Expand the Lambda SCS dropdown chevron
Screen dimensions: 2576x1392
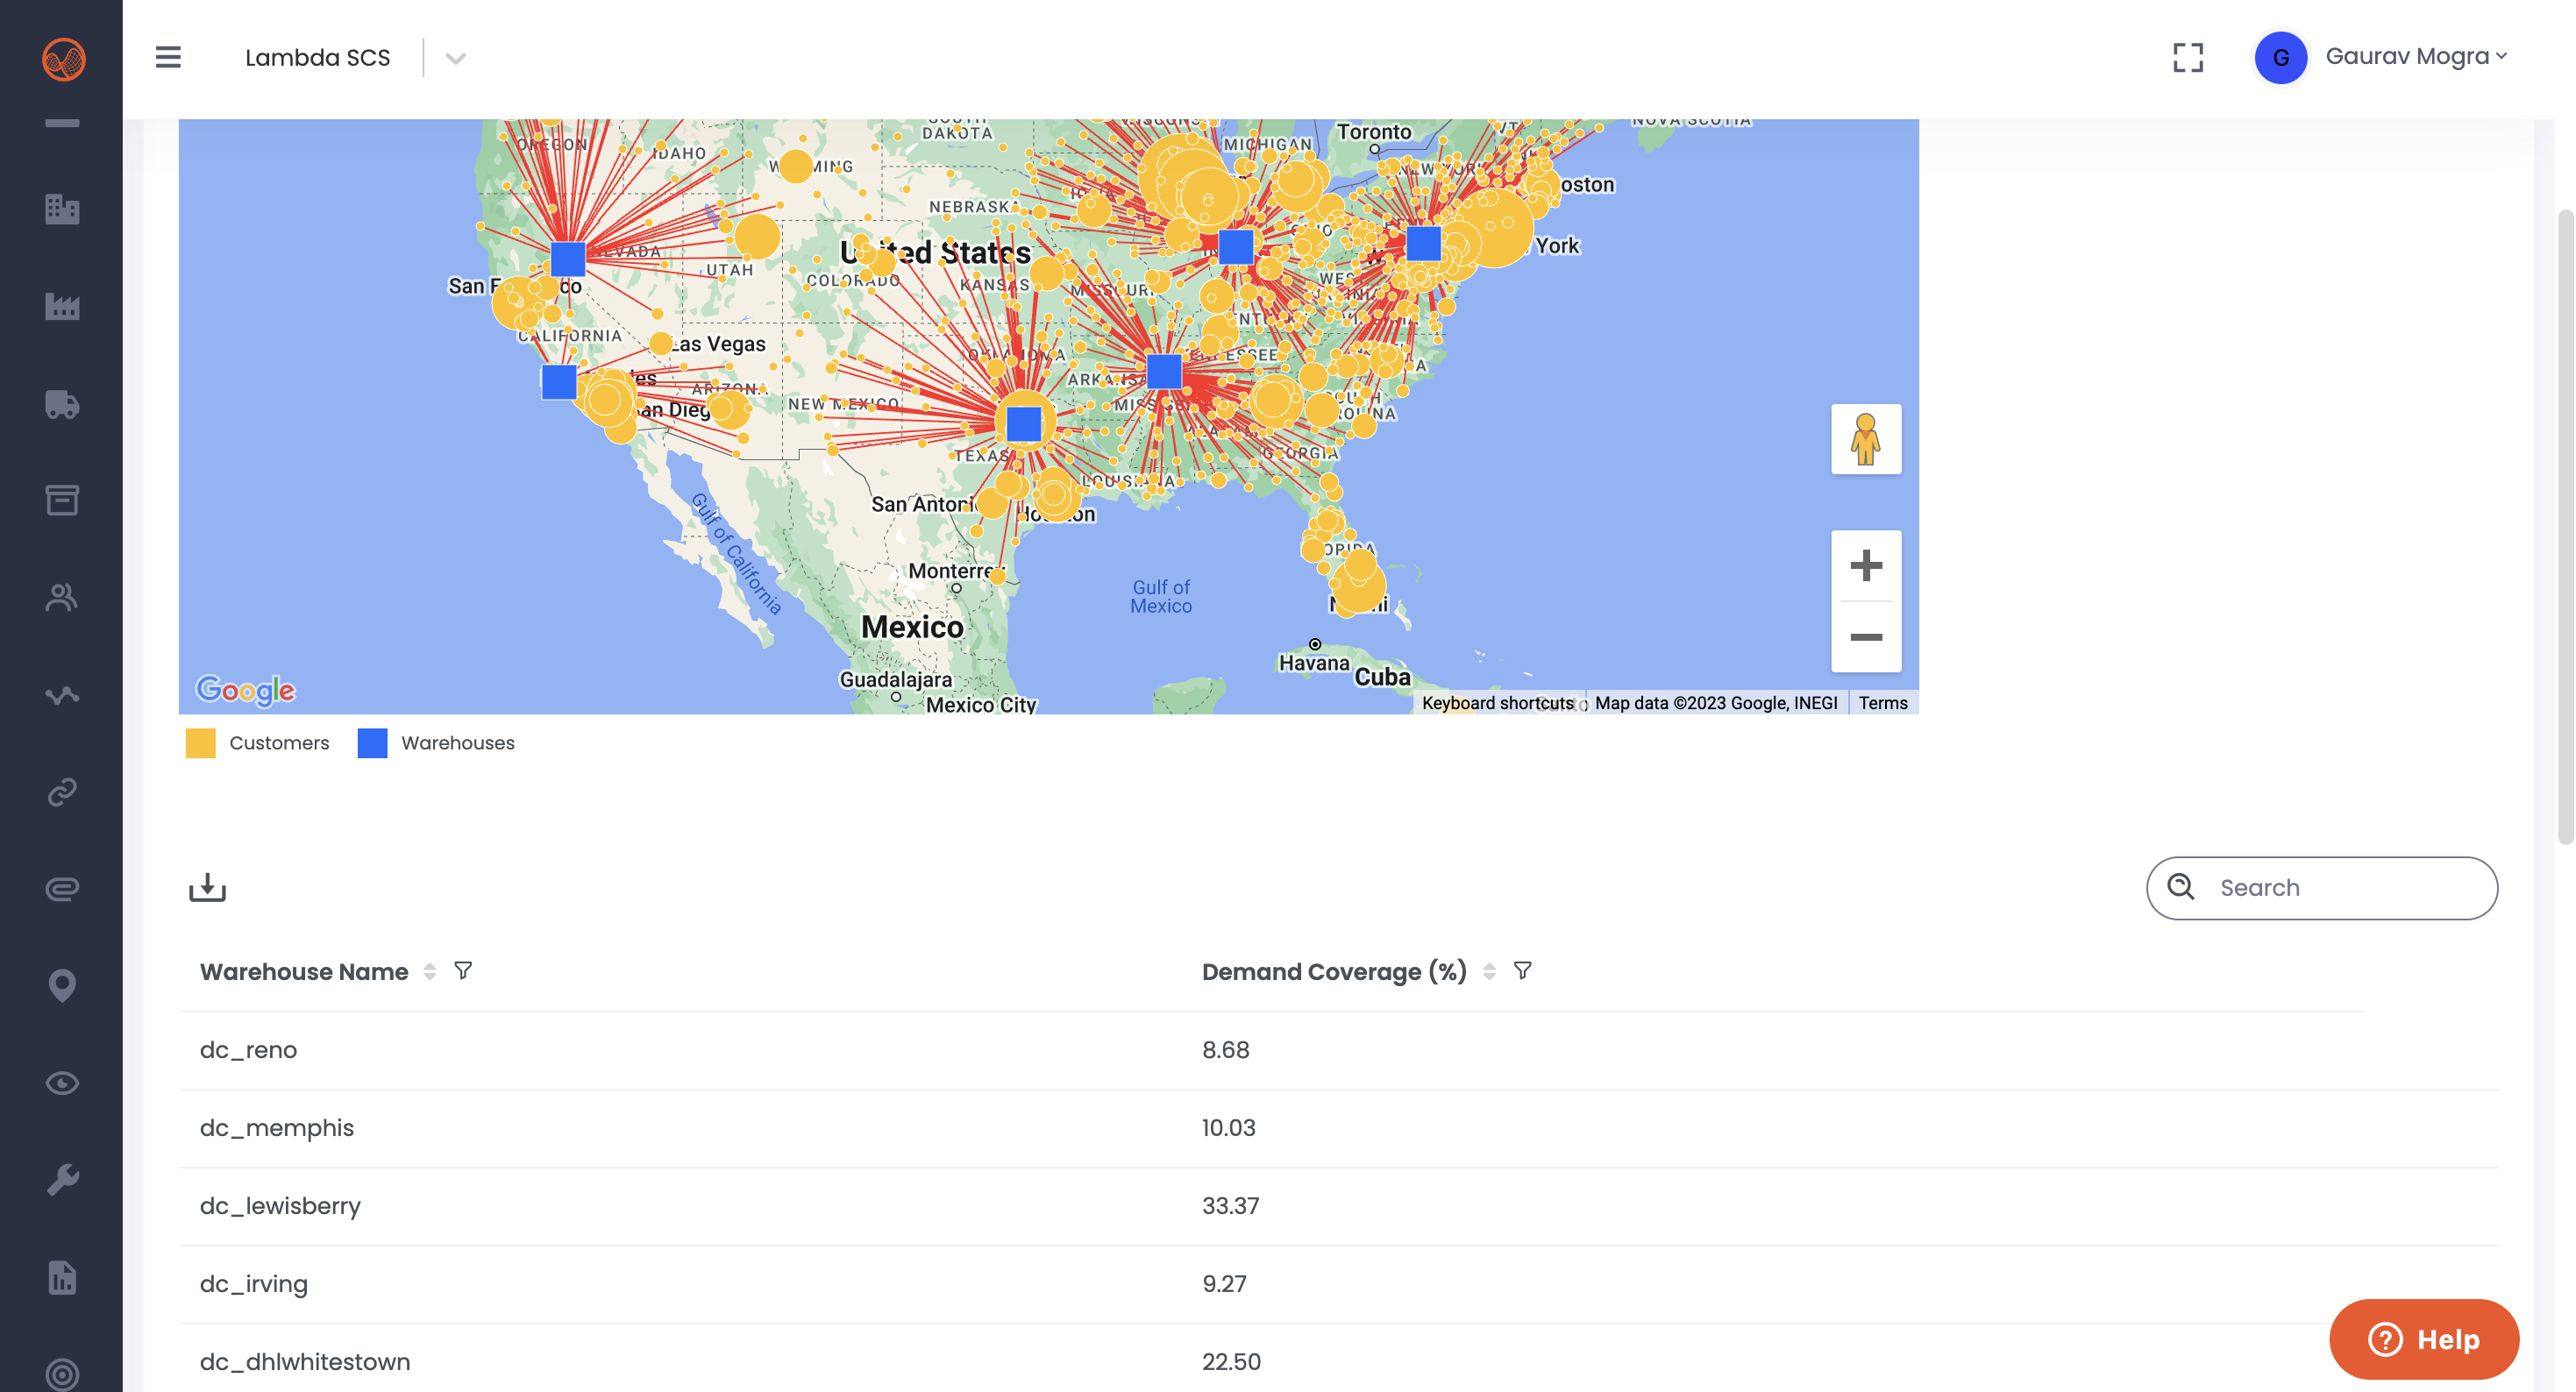tap(455, 58)
